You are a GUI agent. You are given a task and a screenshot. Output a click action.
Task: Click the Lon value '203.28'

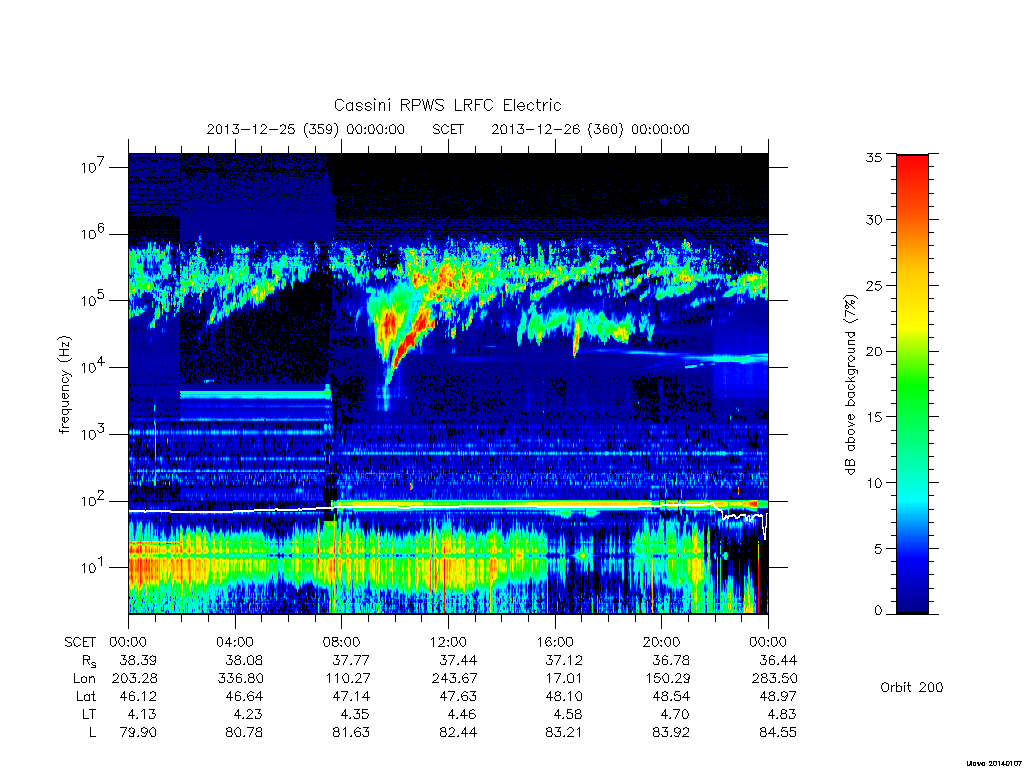point(135,679)
